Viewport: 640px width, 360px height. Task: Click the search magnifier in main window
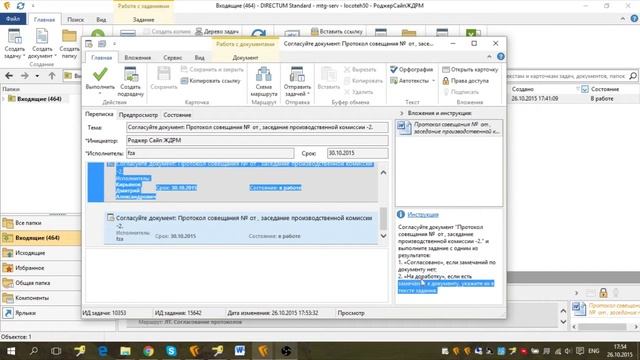point(633,76)
